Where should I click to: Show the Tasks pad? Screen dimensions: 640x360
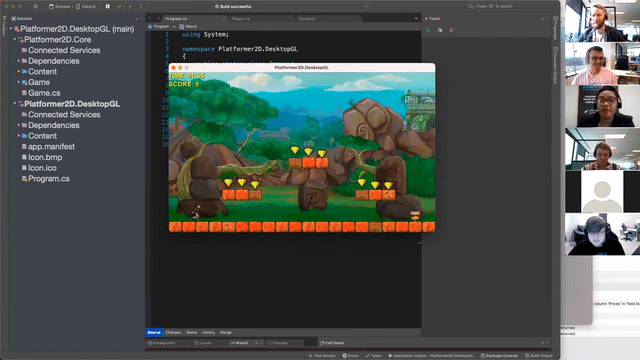pyautogui.click(x=373, y=356)
